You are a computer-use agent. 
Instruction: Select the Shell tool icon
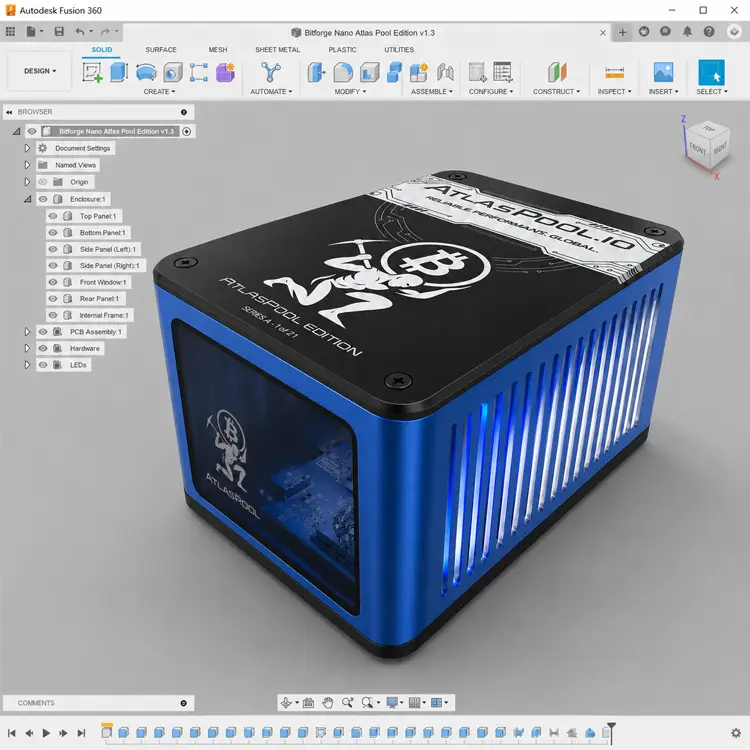coord(369,73)
